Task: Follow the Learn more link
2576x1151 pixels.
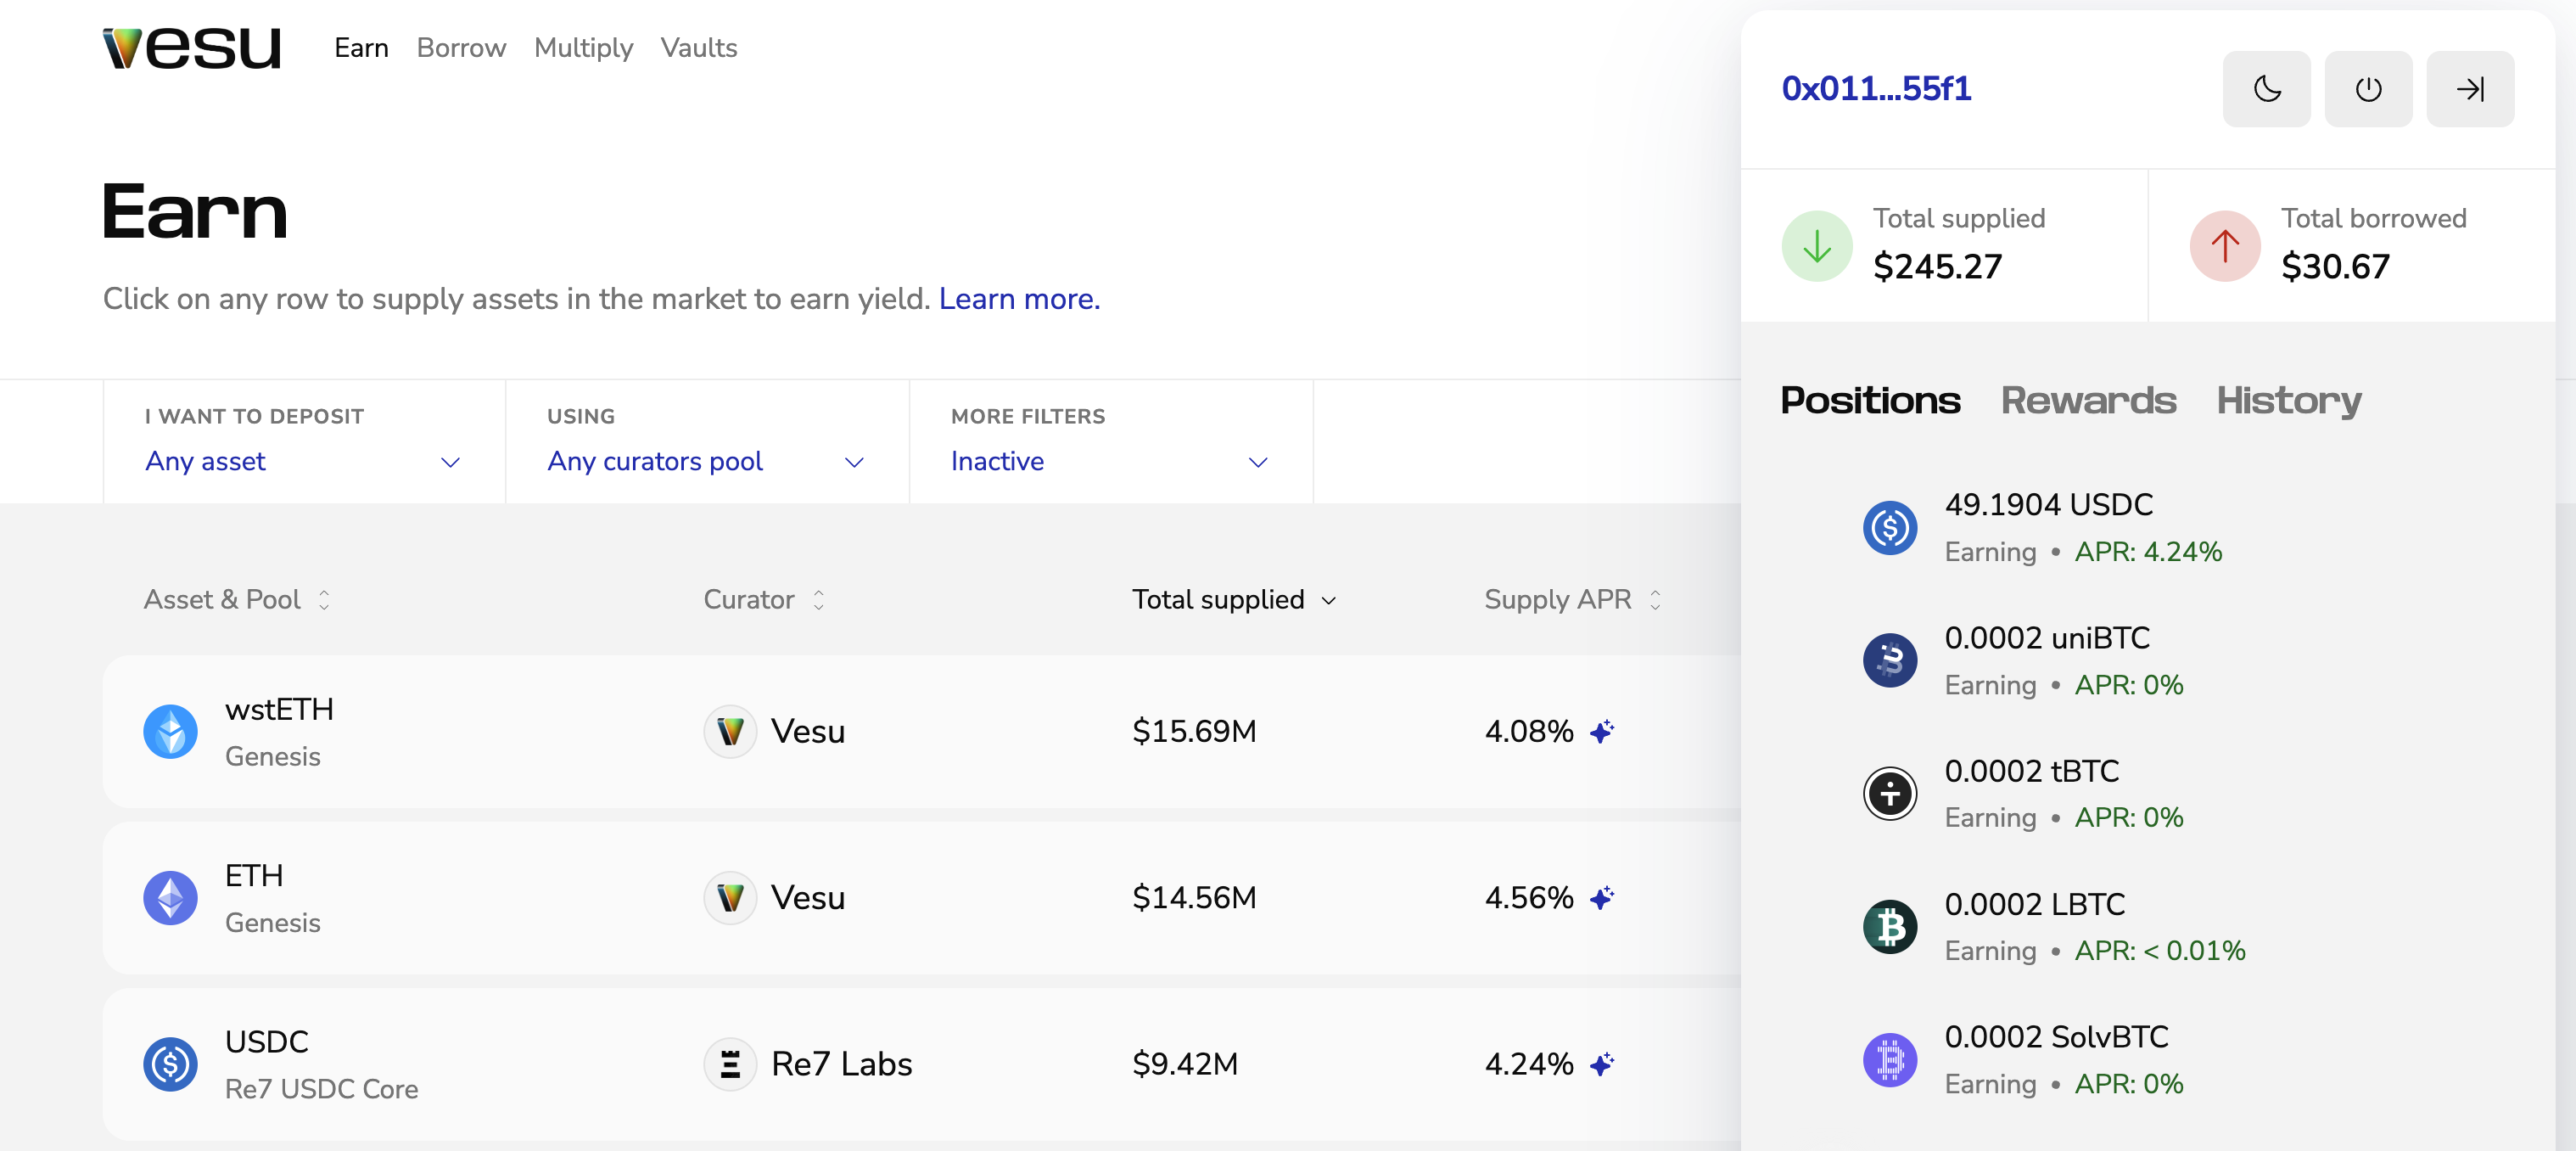Action: click(x=1018, y=299)
